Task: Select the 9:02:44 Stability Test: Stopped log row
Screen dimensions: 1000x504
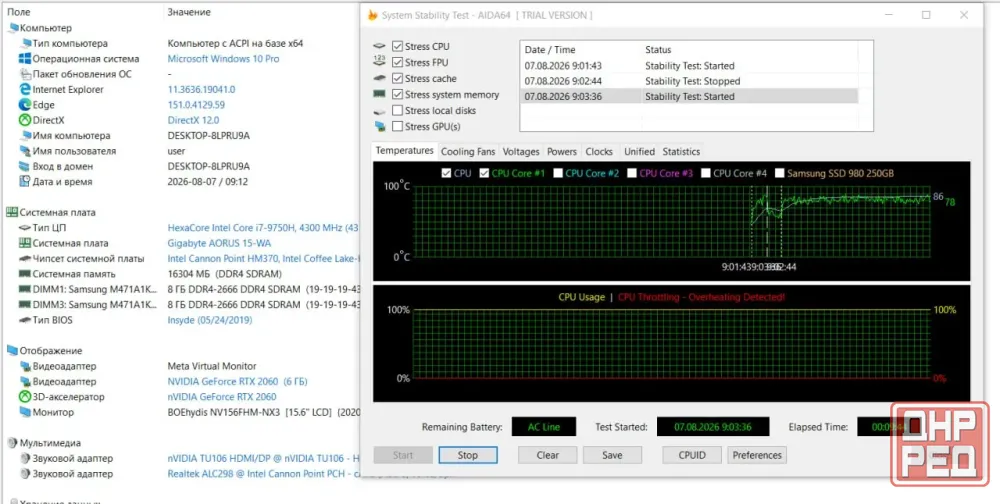Action: click(689, 81)
